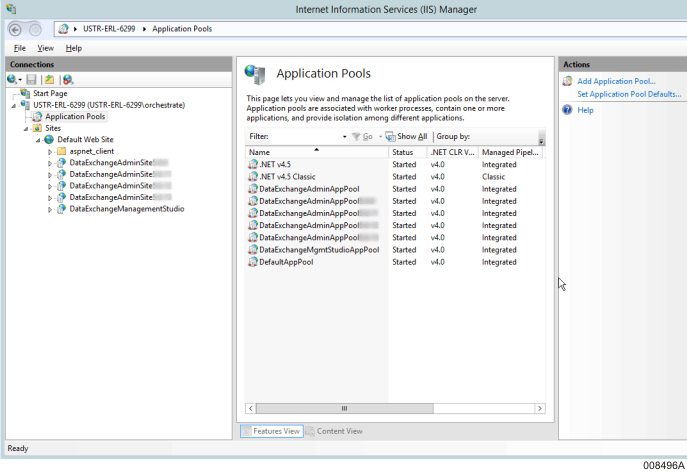687x473 pixels.
Task: Select the aspnet_client folder
Action: 92,151
